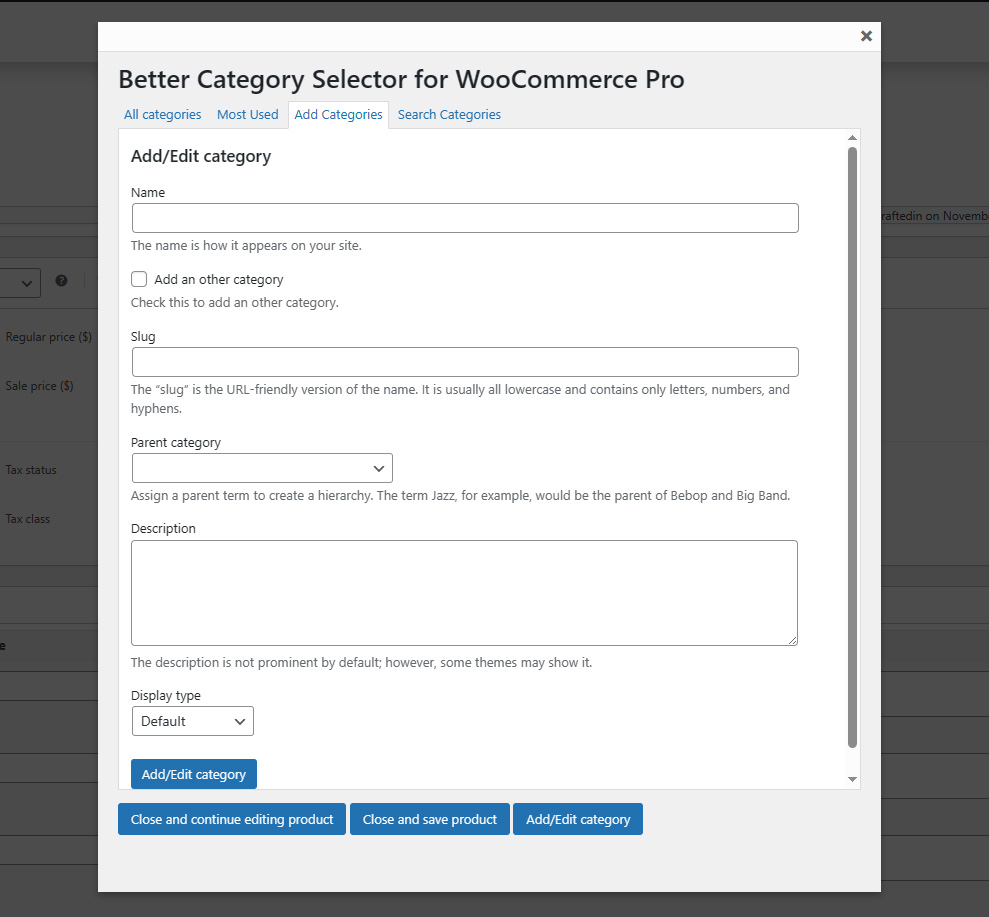Focus the category Name input field
The width and height of the screenshot is (989, 917).
pyautogui.click(x=465, y=218)
